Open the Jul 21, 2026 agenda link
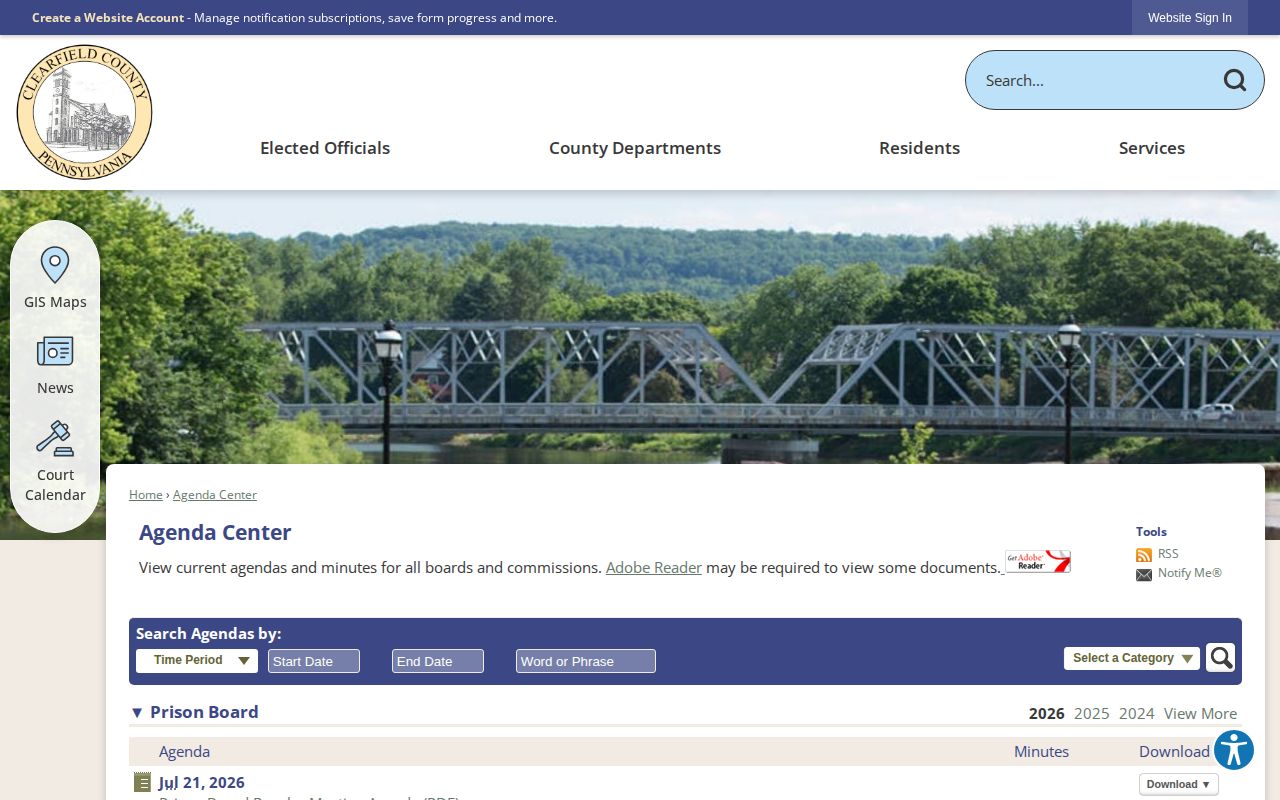 click(202, 782)
